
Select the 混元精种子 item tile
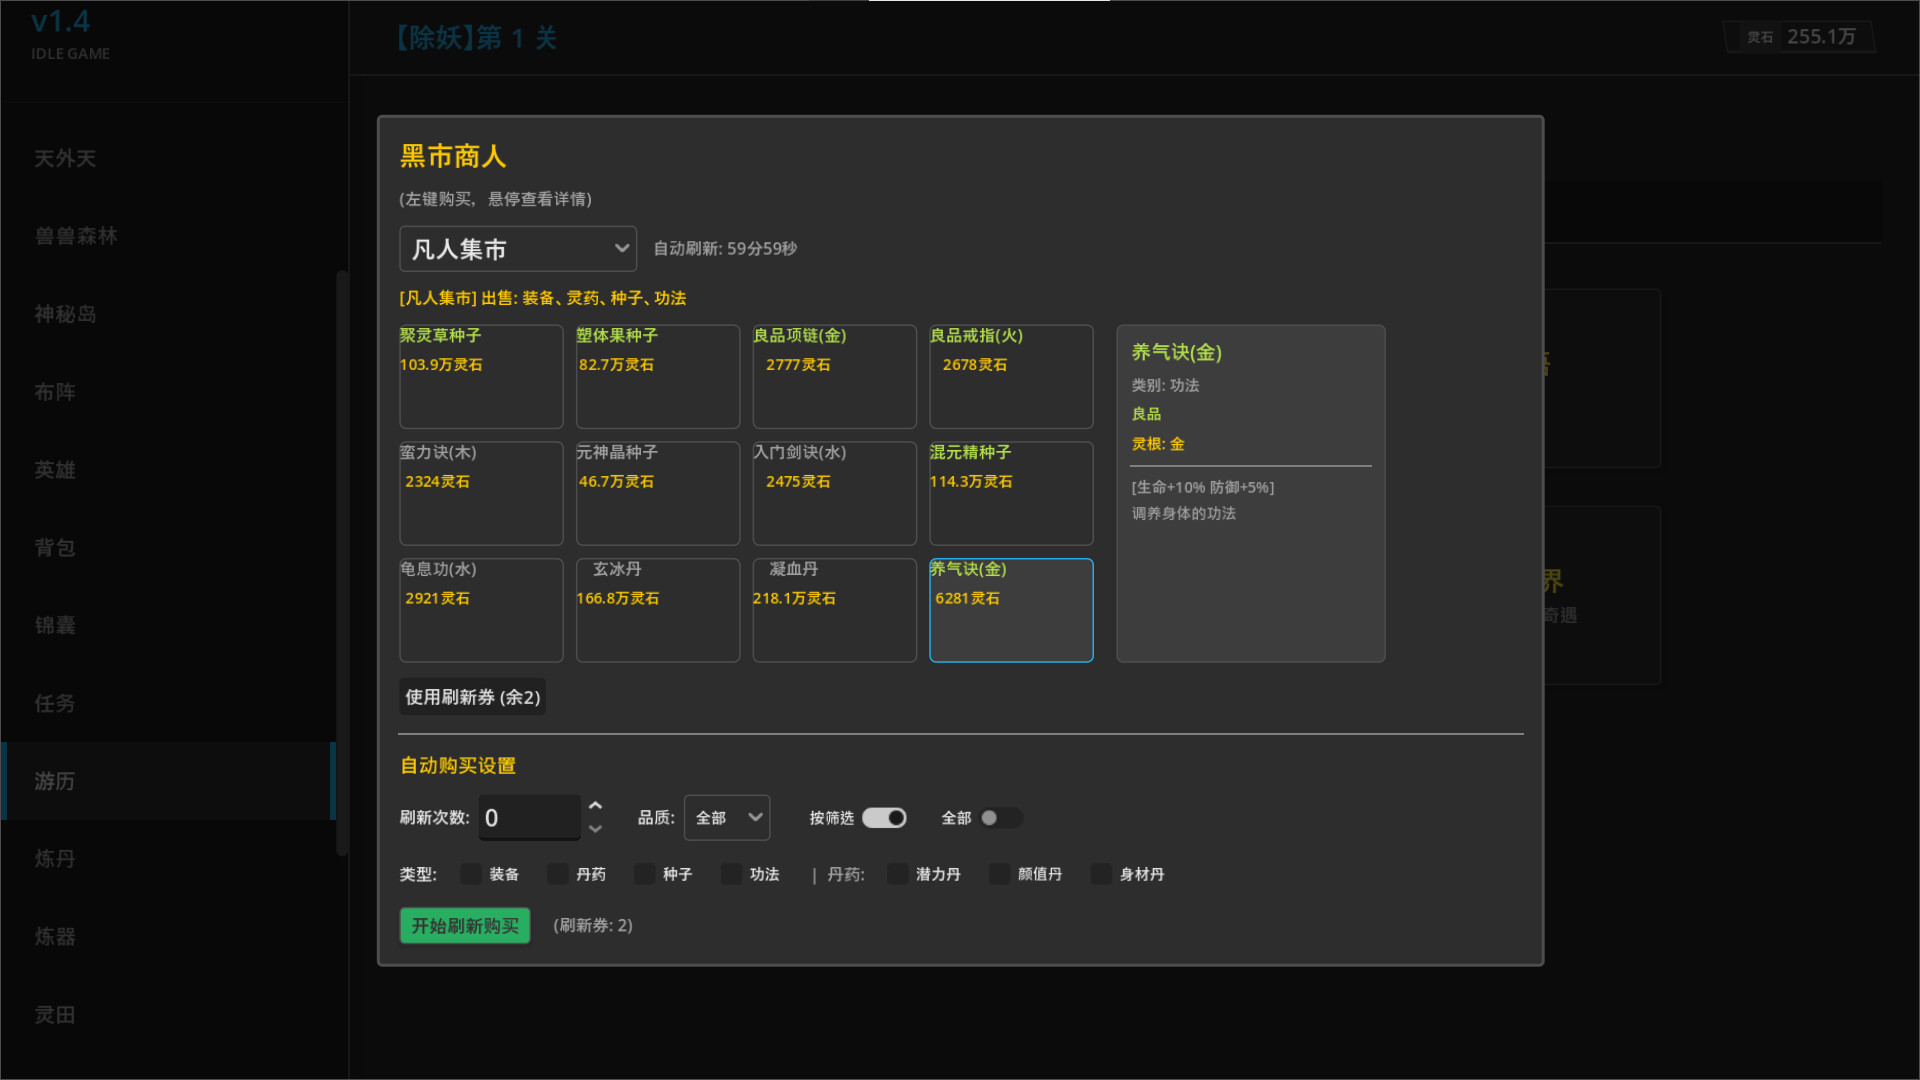coord(1010,493)
